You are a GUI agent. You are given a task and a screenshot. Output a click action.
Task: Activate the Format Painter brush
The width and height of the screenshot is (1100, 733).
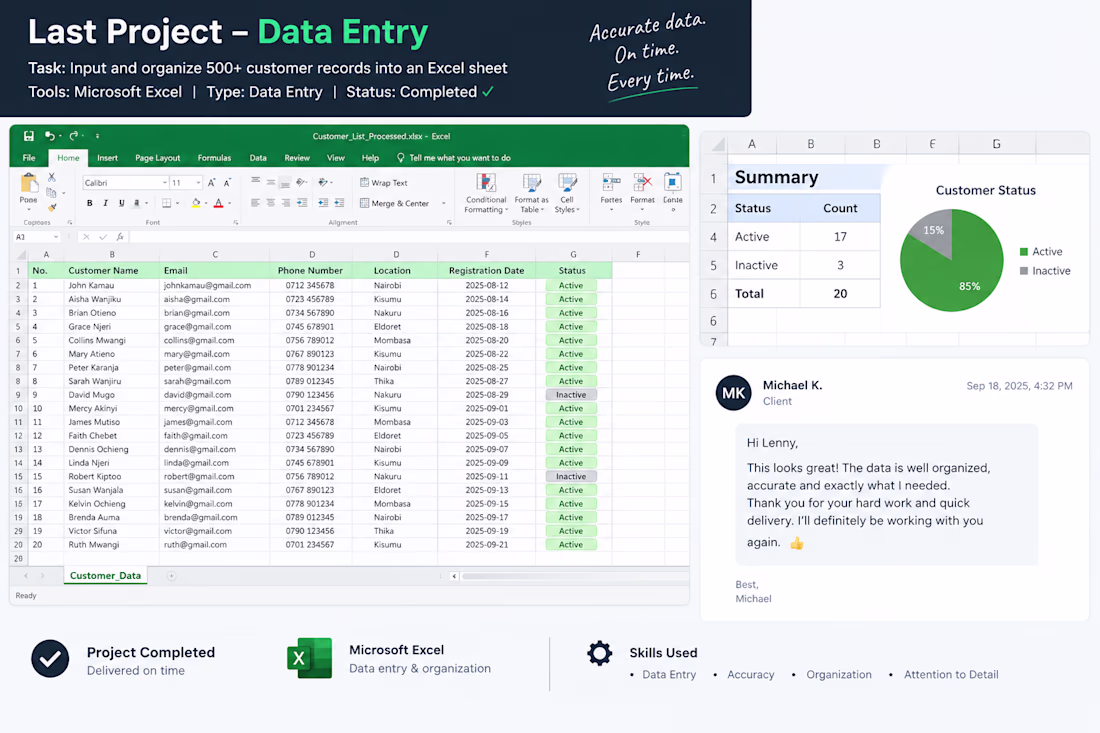pyautogui.click(x=52, y=208)
